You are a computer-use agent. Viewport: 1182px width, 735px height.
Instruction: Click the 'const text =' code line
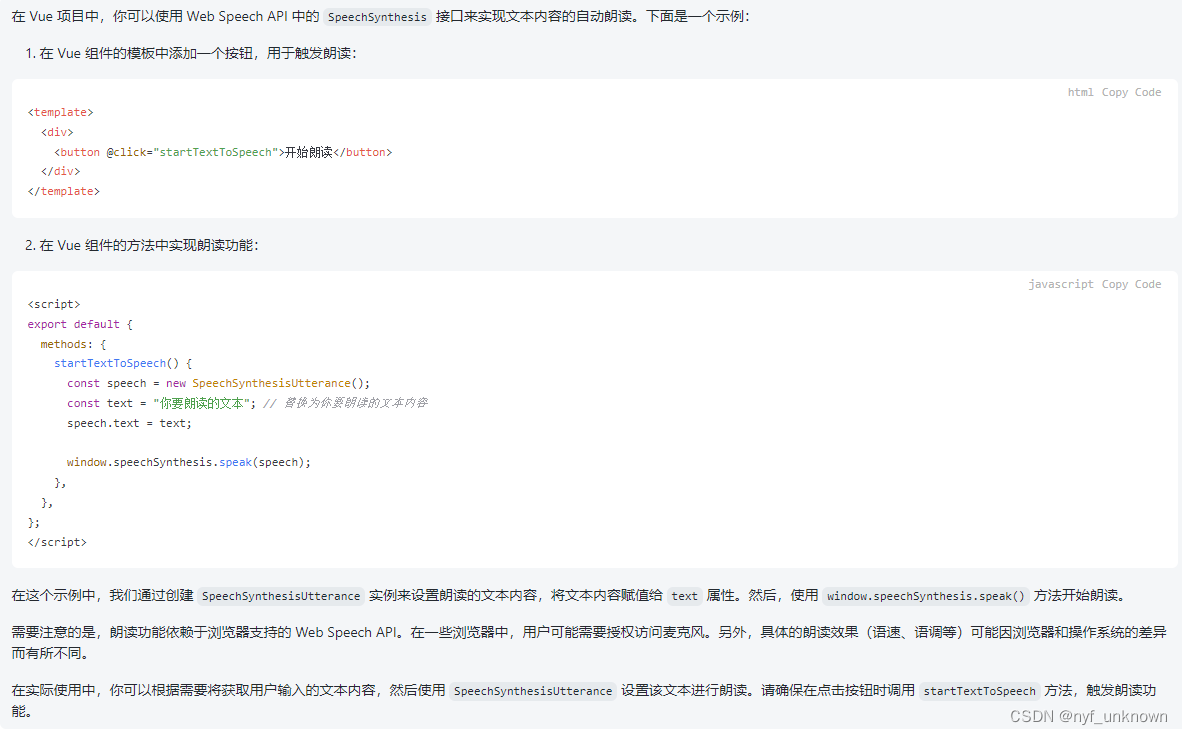click(x=247, y=403)
